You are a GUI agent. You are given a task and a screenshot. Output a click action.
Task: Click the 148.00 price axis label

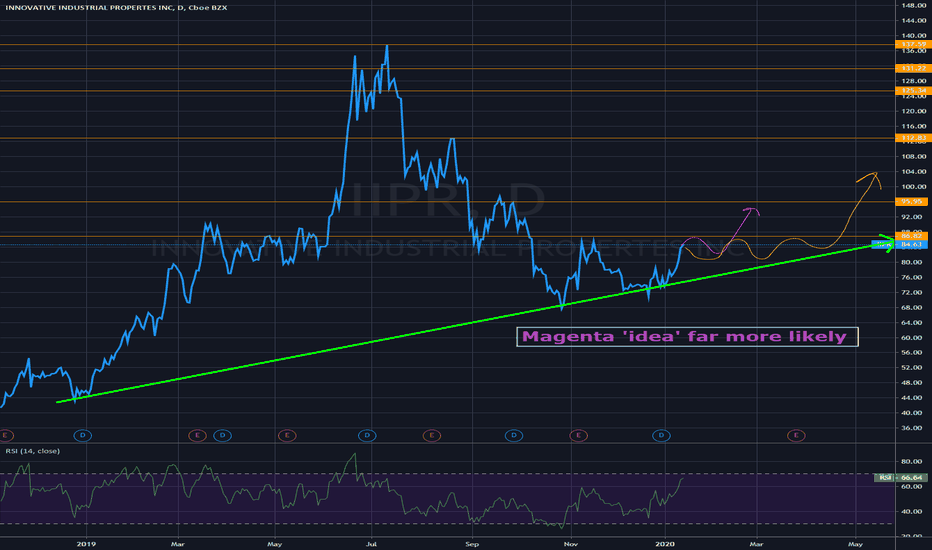point(914,5)
